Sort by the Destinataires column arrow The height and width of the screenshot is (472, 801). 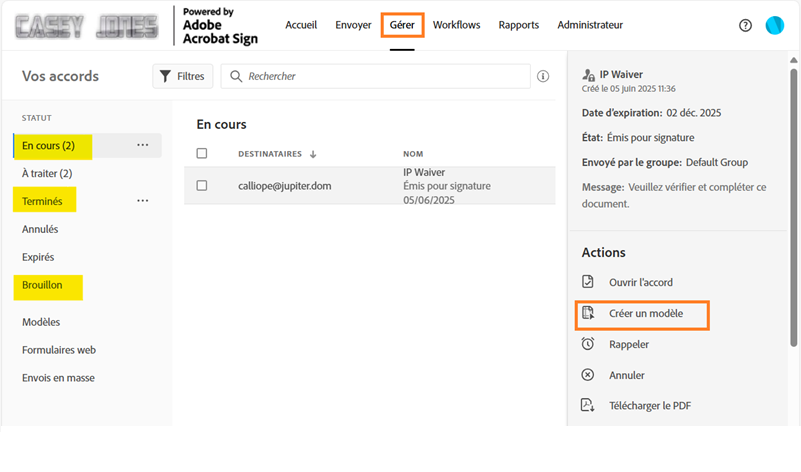[313, 154]
